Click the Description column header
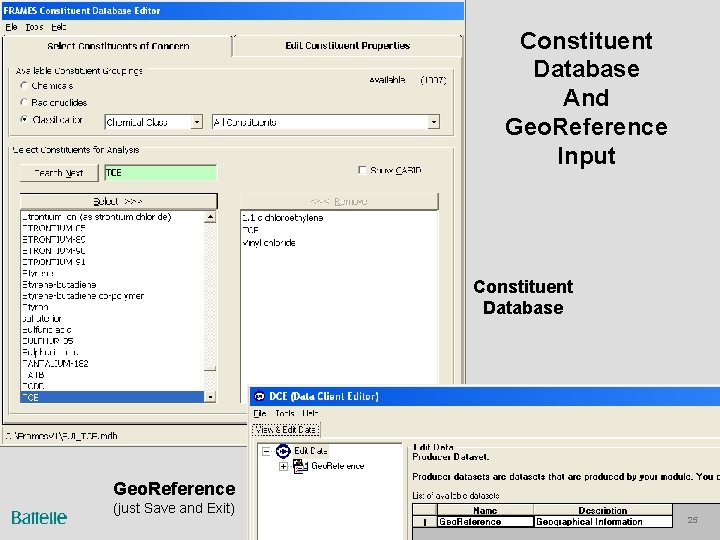 (603, 510)
